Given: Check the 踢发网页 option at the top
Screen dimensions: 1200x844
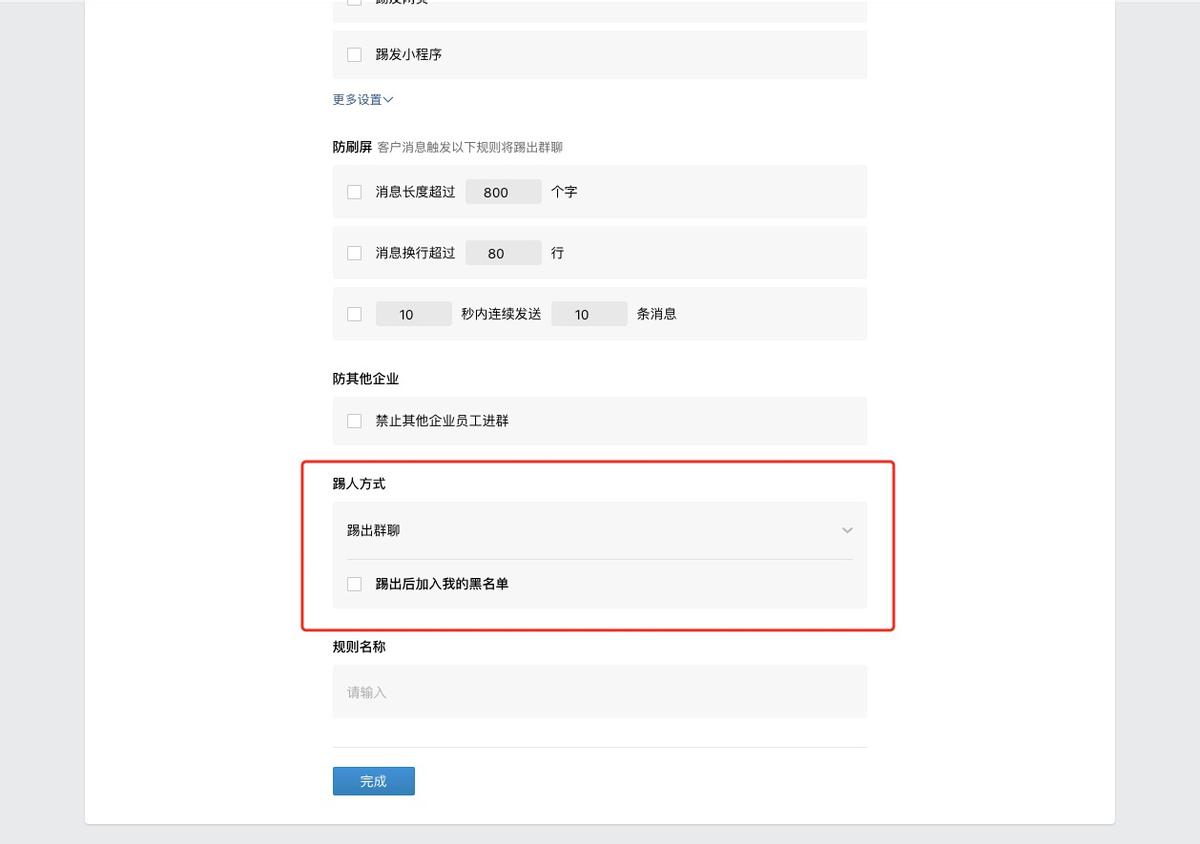Looking at the screenshot, I should tap(354, 3).
